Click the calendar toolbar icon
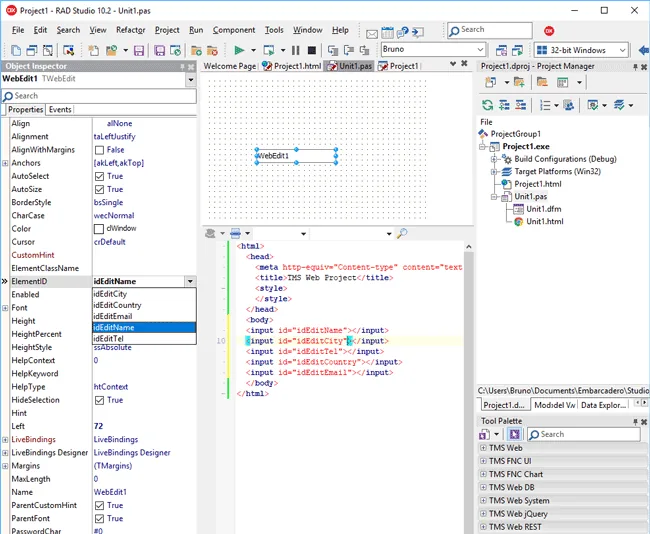 pos(387,32)
